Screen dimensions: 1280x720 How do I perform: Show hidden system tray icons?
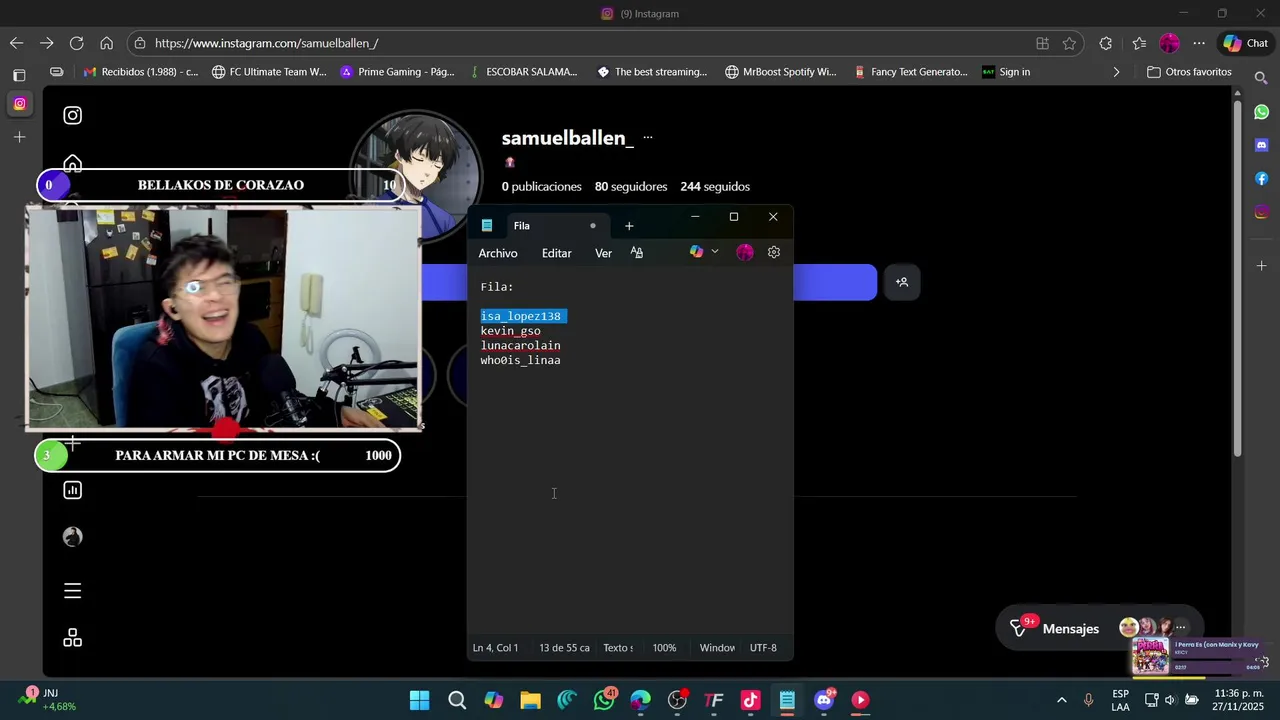1061,700
